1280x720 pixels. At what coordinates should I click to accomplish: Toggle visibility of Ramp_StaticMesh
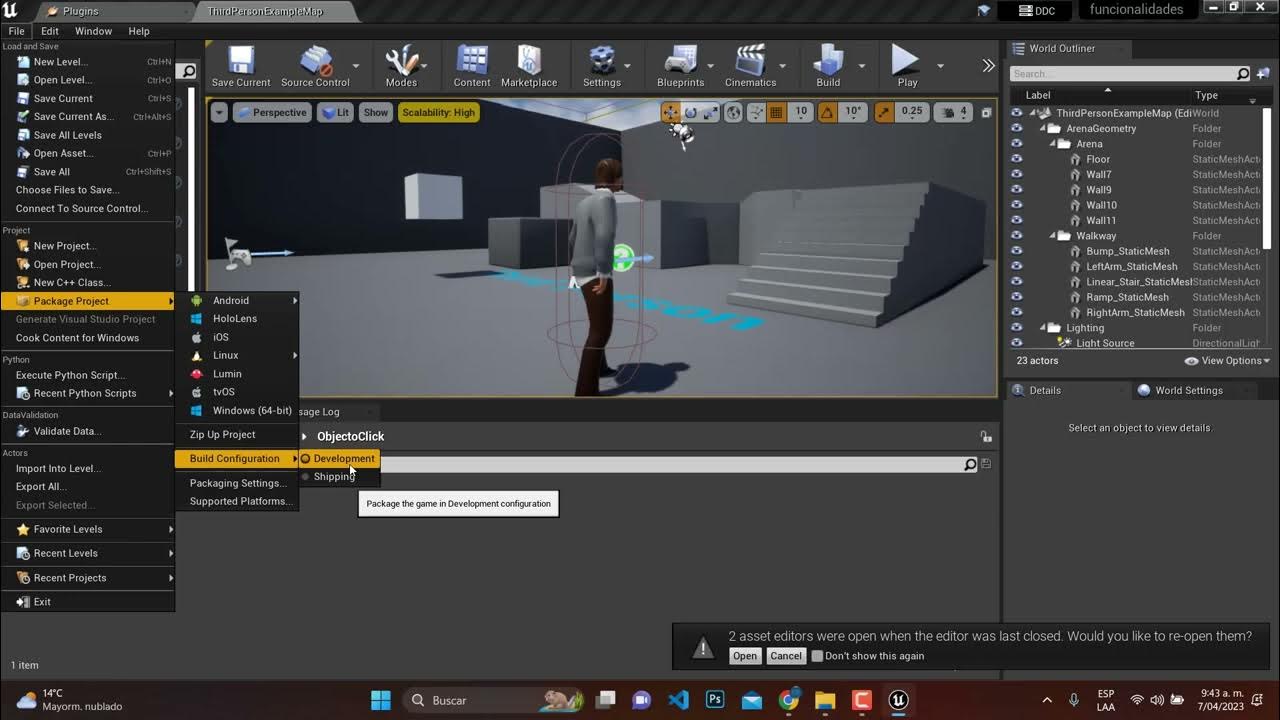pyautogui.click(x=1017, y=297)
